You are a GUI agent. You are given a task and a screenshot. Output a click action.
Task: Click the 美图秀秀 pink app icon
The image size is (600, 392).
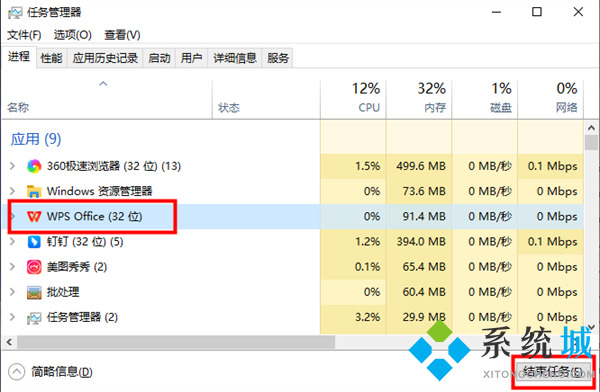click(x=34, y=267)
